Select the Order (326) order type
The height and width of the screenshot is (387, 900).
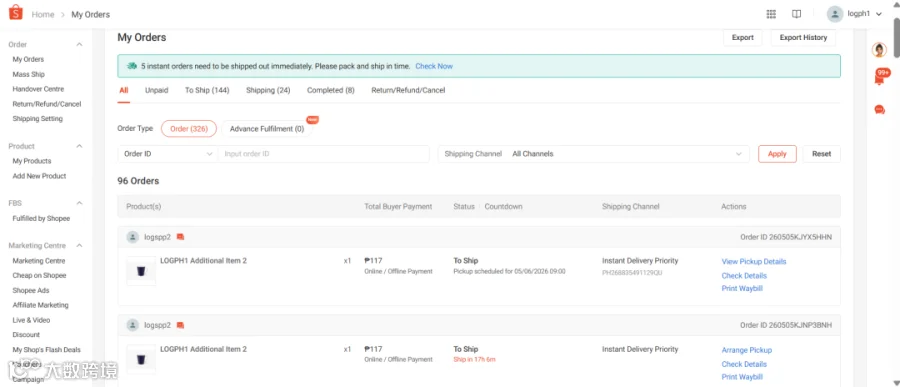tap(189, 129)
